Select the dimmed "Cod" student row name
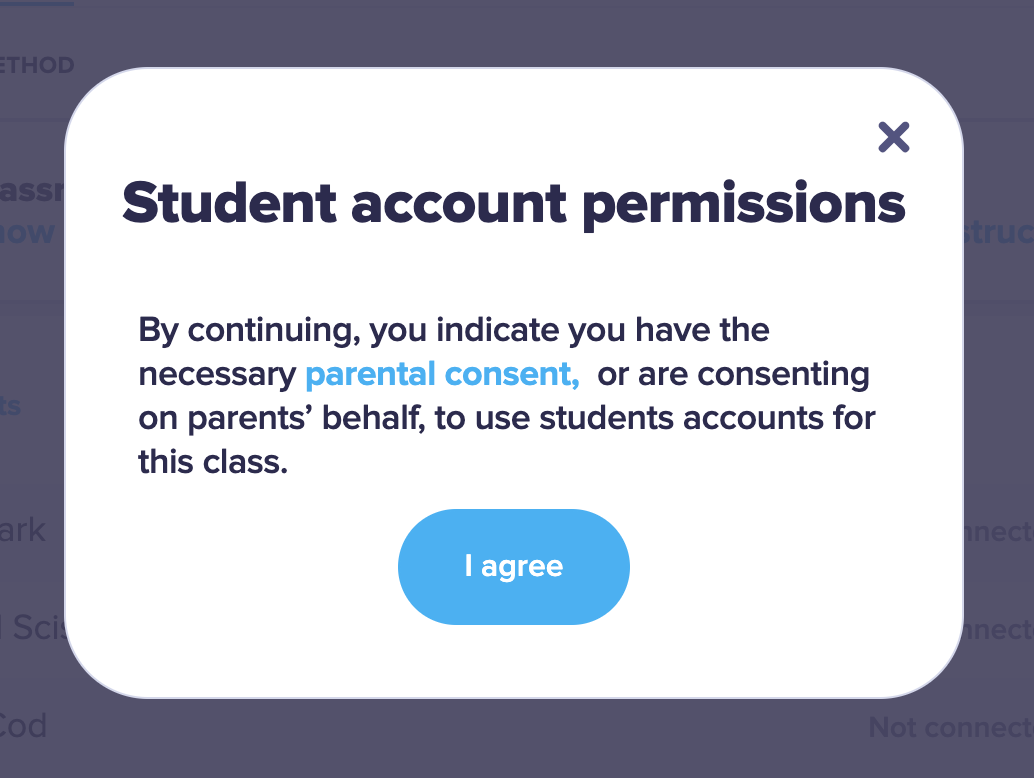 (24, 725)
